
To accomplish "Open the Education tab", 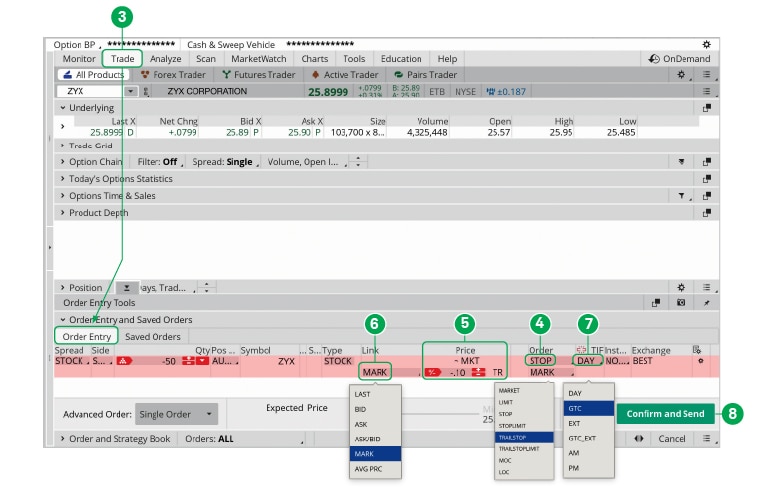I will [x=401, y=59].
